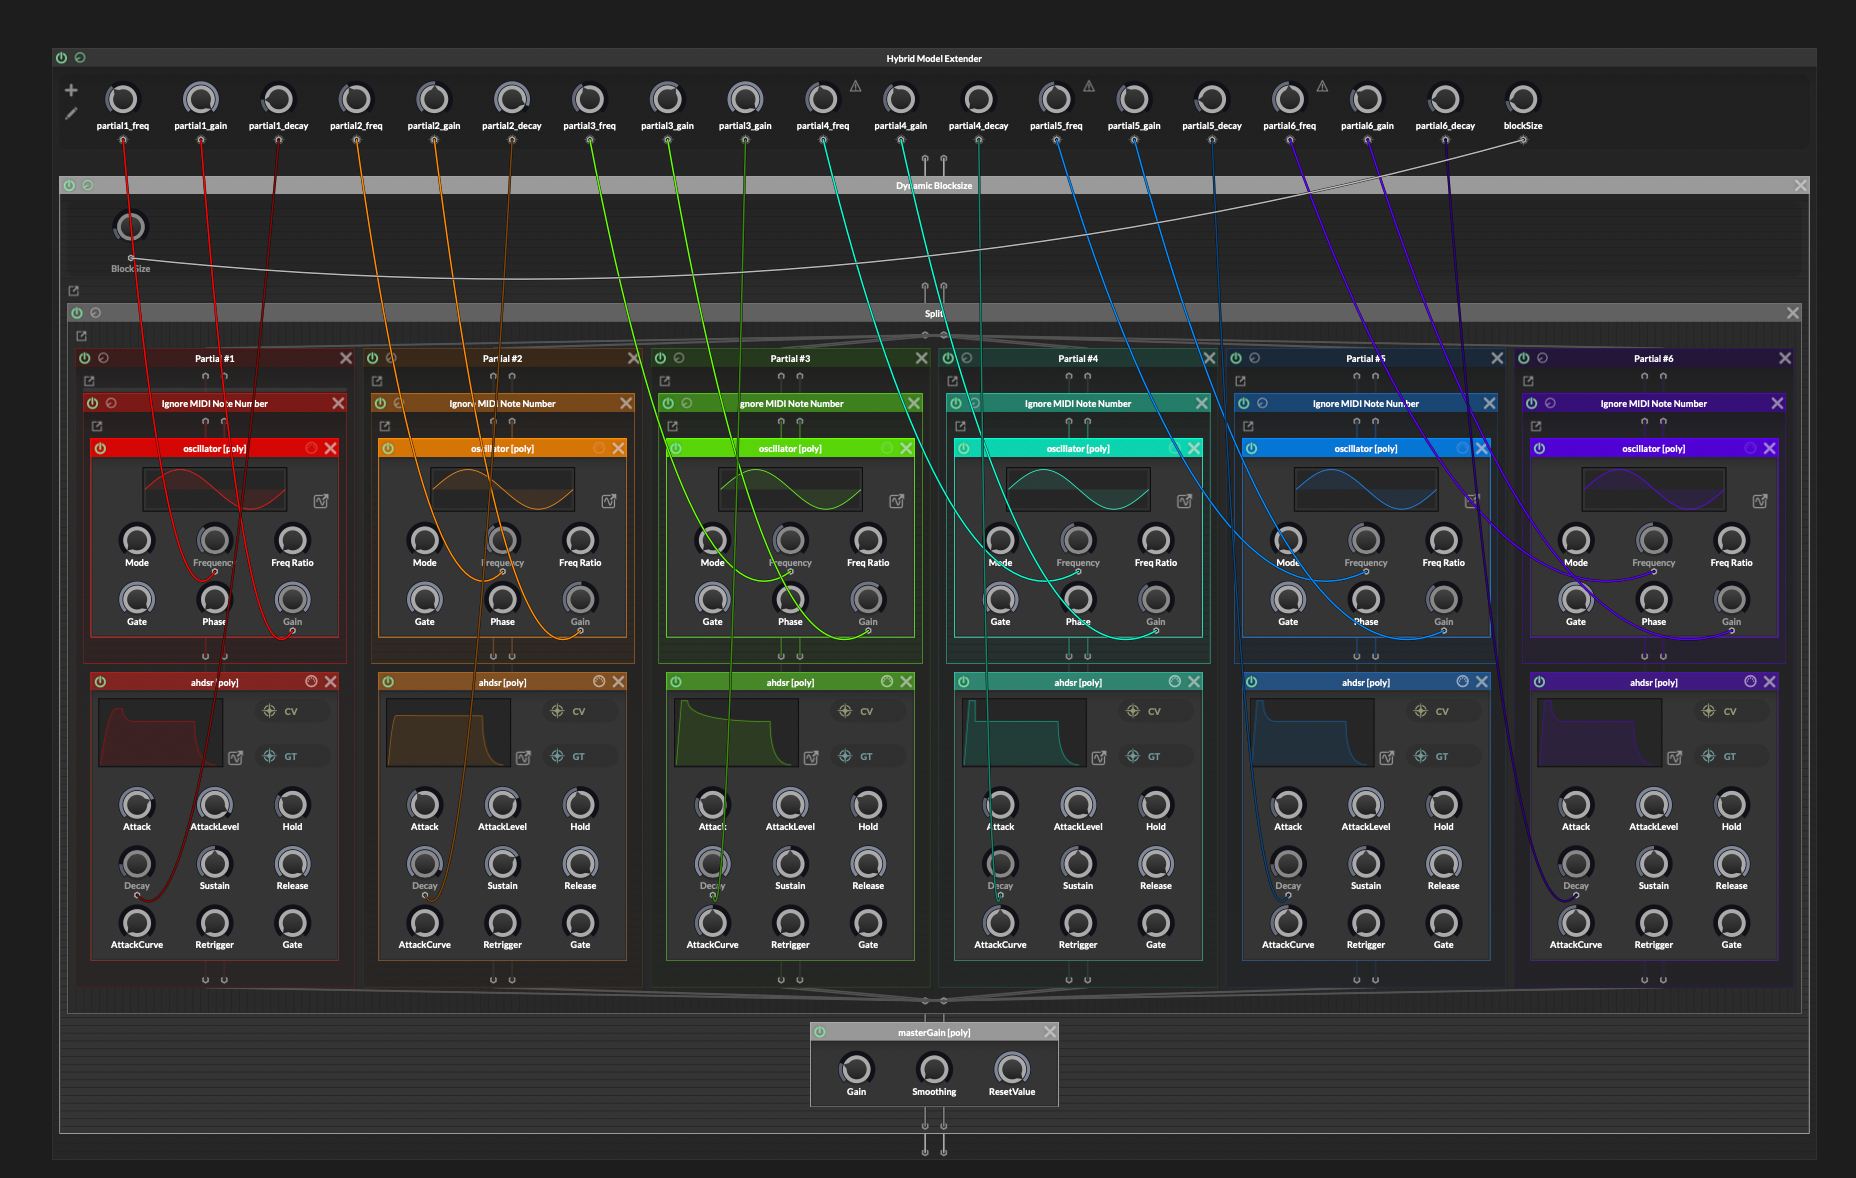This screenshot has height=1178, width=1856.
Task: Click the Freq Ratio knob in red oscillator
Action: (x=292, y=540)
